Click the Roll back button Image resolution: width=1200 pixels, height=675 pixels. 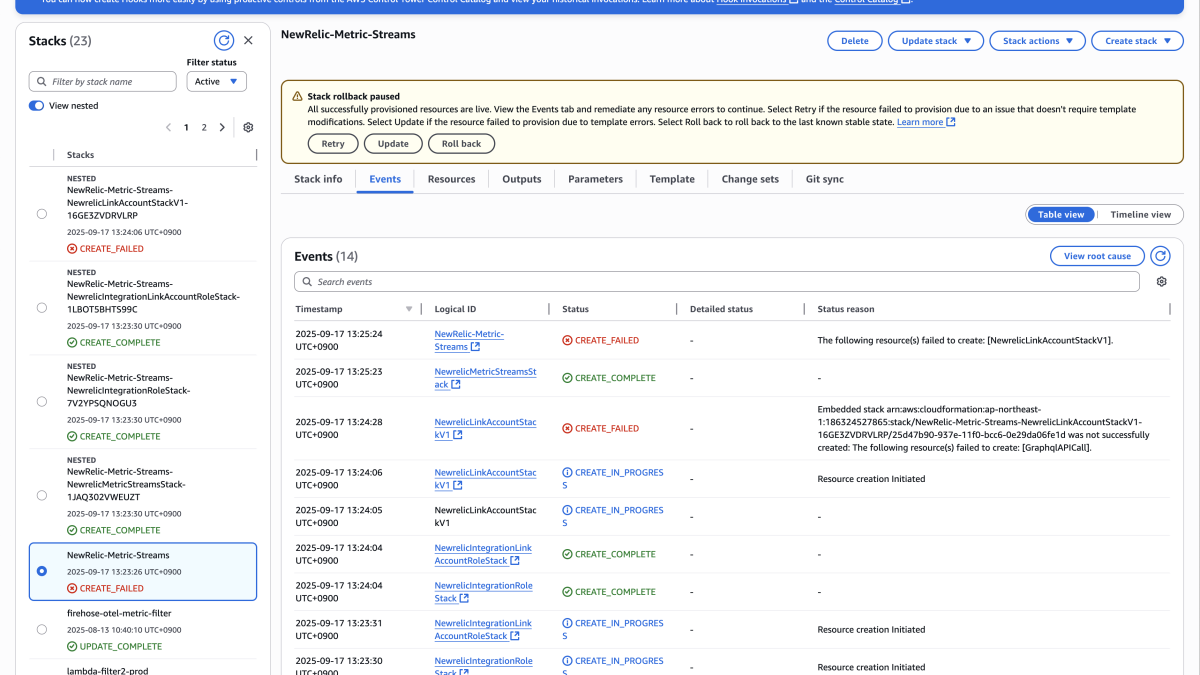[x=462, y=144]
